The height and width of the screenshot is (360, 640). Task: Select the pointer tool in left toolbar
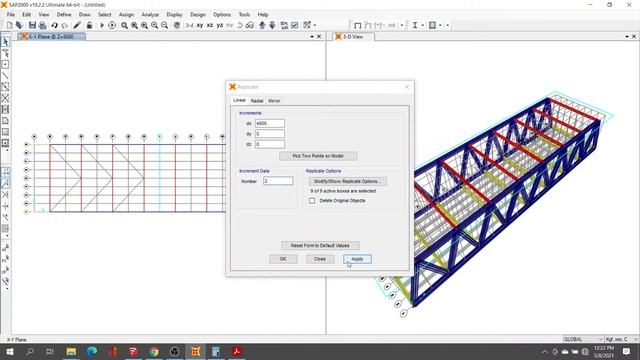click(5, 42)
